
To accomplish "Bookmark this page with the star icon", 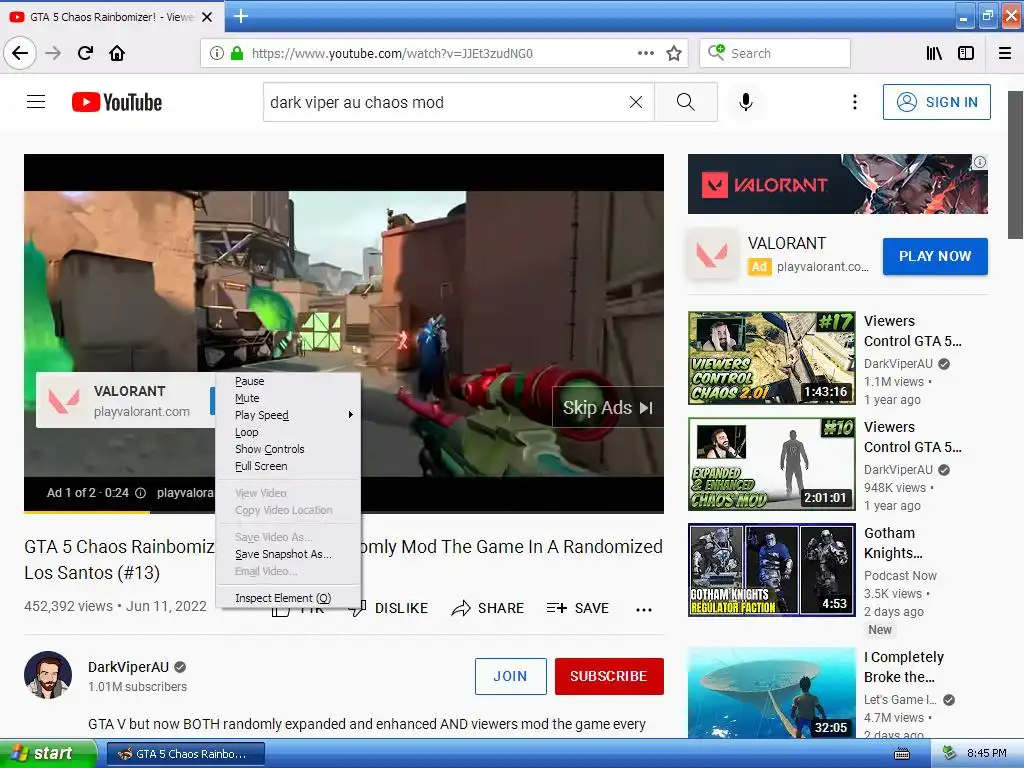I will [x=674, y=53].
